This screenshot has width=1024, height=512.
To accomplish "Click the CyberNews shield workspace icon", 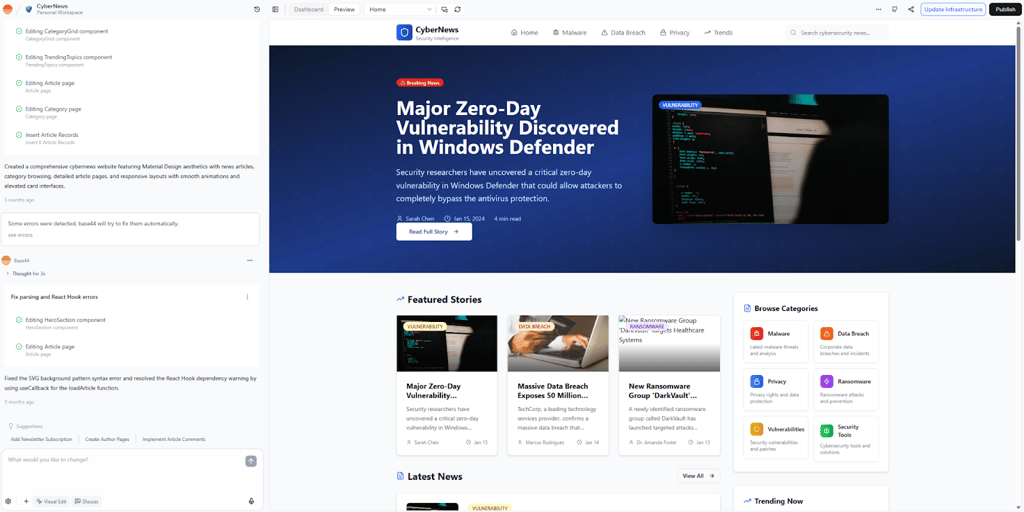I will coord(29,9).
